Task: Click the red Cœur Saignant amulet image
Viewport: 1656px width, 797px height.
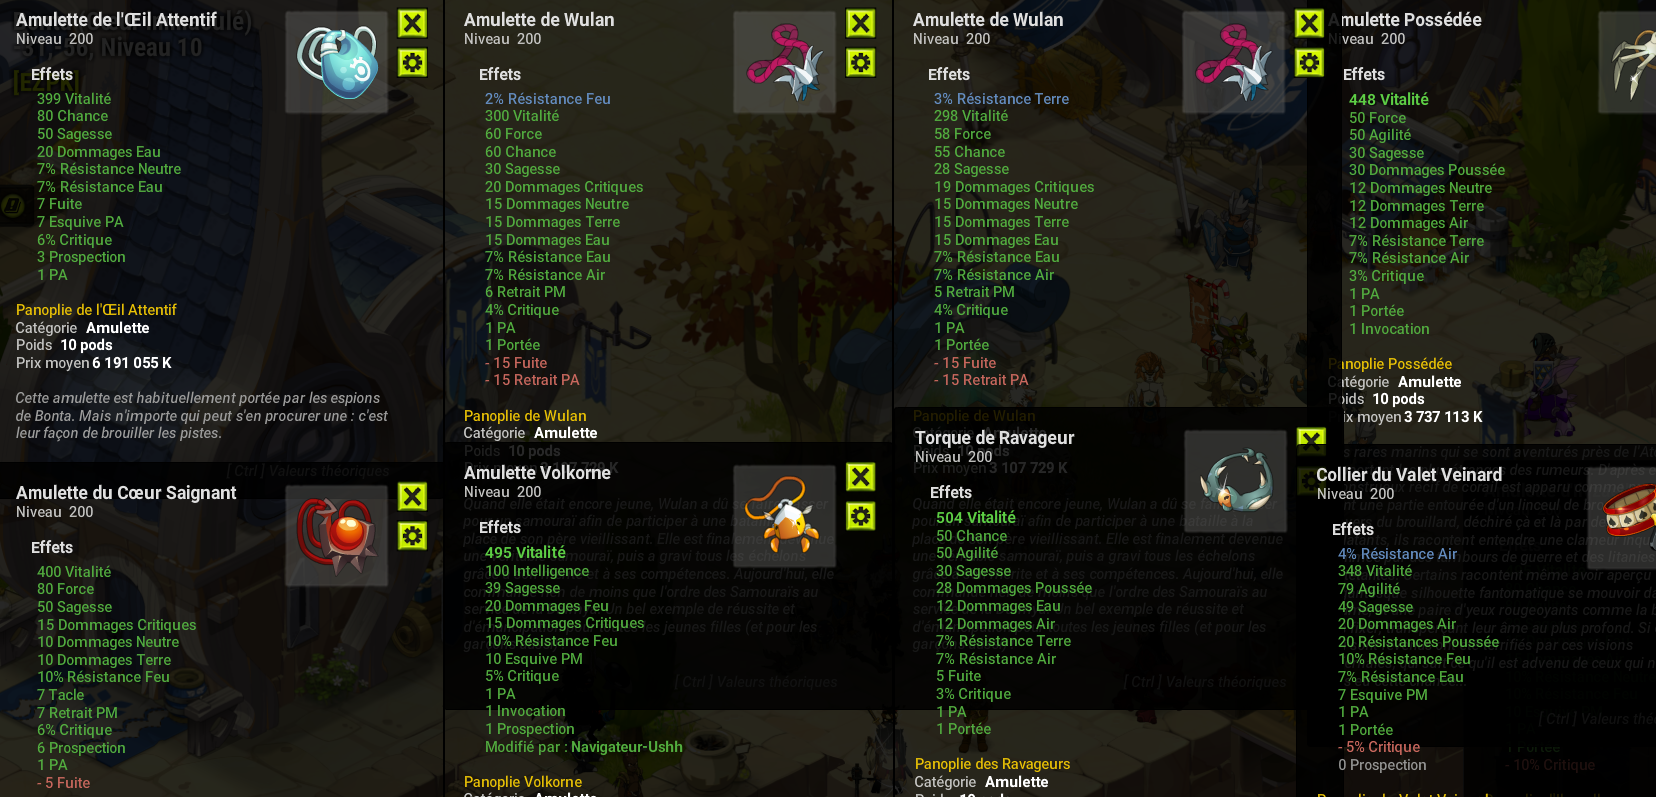Action: coord(337,536)
